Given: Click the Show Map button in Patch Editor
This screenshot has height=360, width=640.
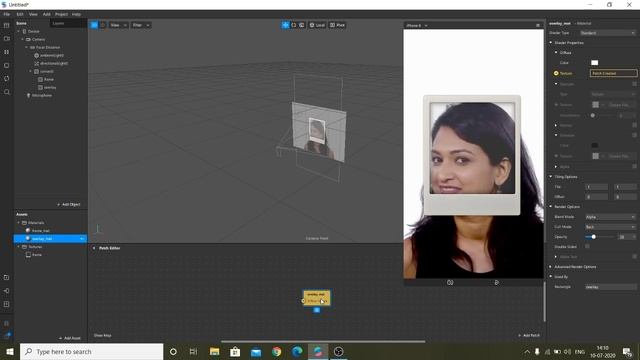Looking at the screenshot, I should tap(102, 336).
